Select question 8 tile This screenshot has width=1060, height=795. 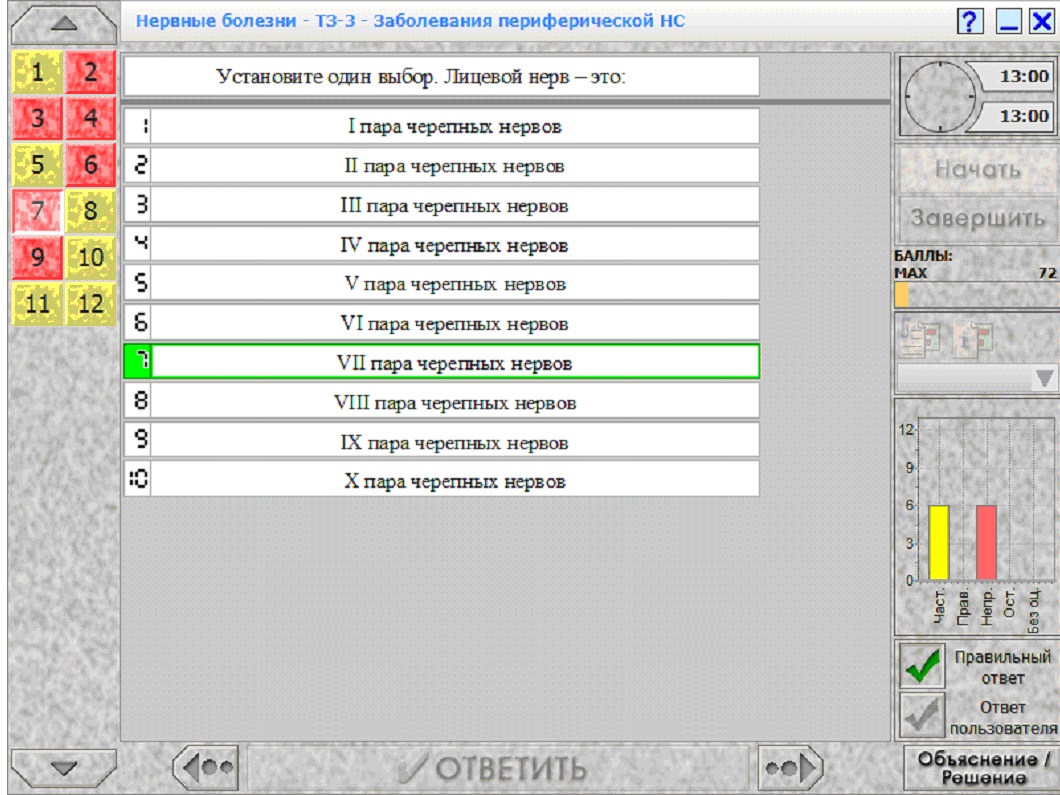[x=91, y=211]
